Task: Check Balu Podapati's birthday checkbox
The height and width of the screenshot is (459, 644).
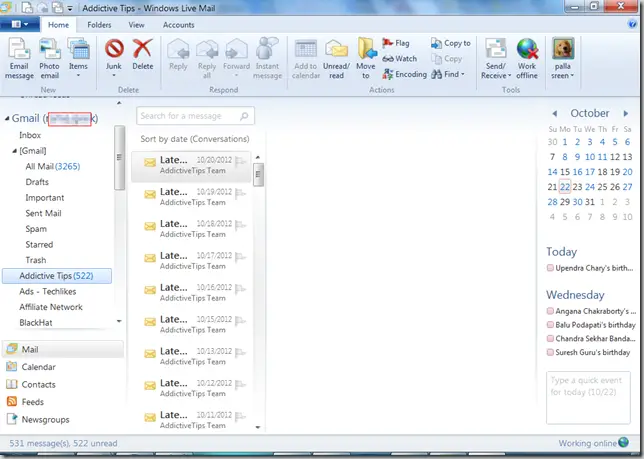Action: 550,325
